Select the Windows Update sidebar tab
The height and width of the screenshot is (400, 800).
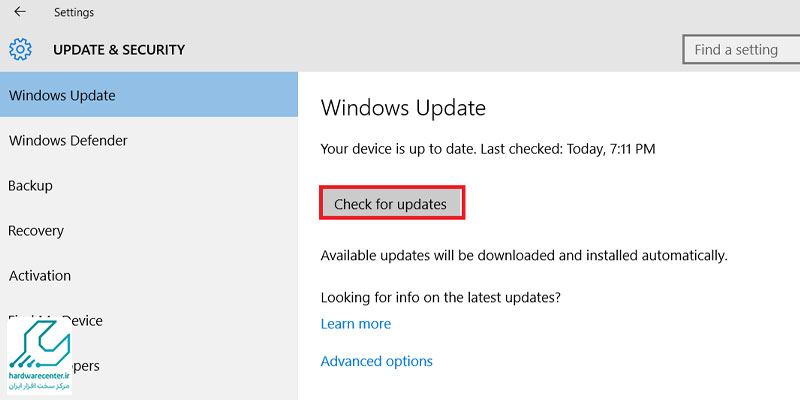coord(149,95)
